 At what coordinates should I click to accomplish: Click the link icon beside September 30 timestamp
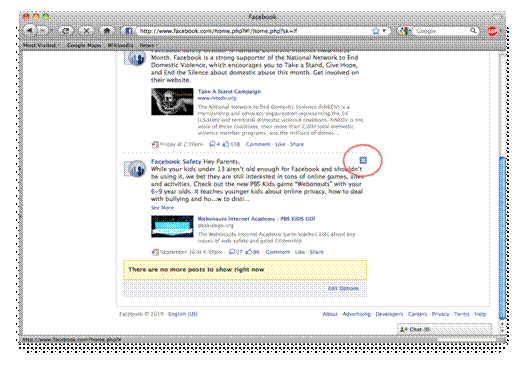[x=155, y=252]
